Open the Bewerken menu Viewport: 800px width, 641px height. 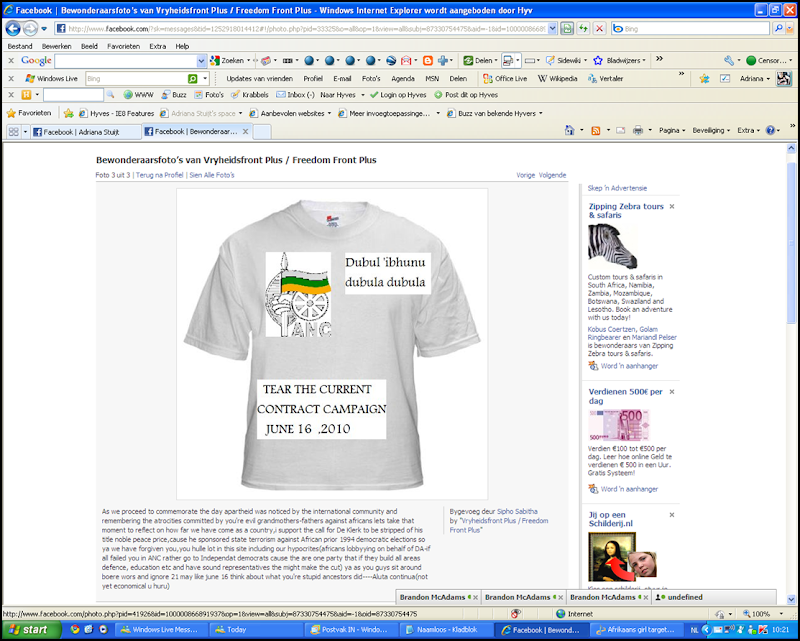(x=57, y=46)
